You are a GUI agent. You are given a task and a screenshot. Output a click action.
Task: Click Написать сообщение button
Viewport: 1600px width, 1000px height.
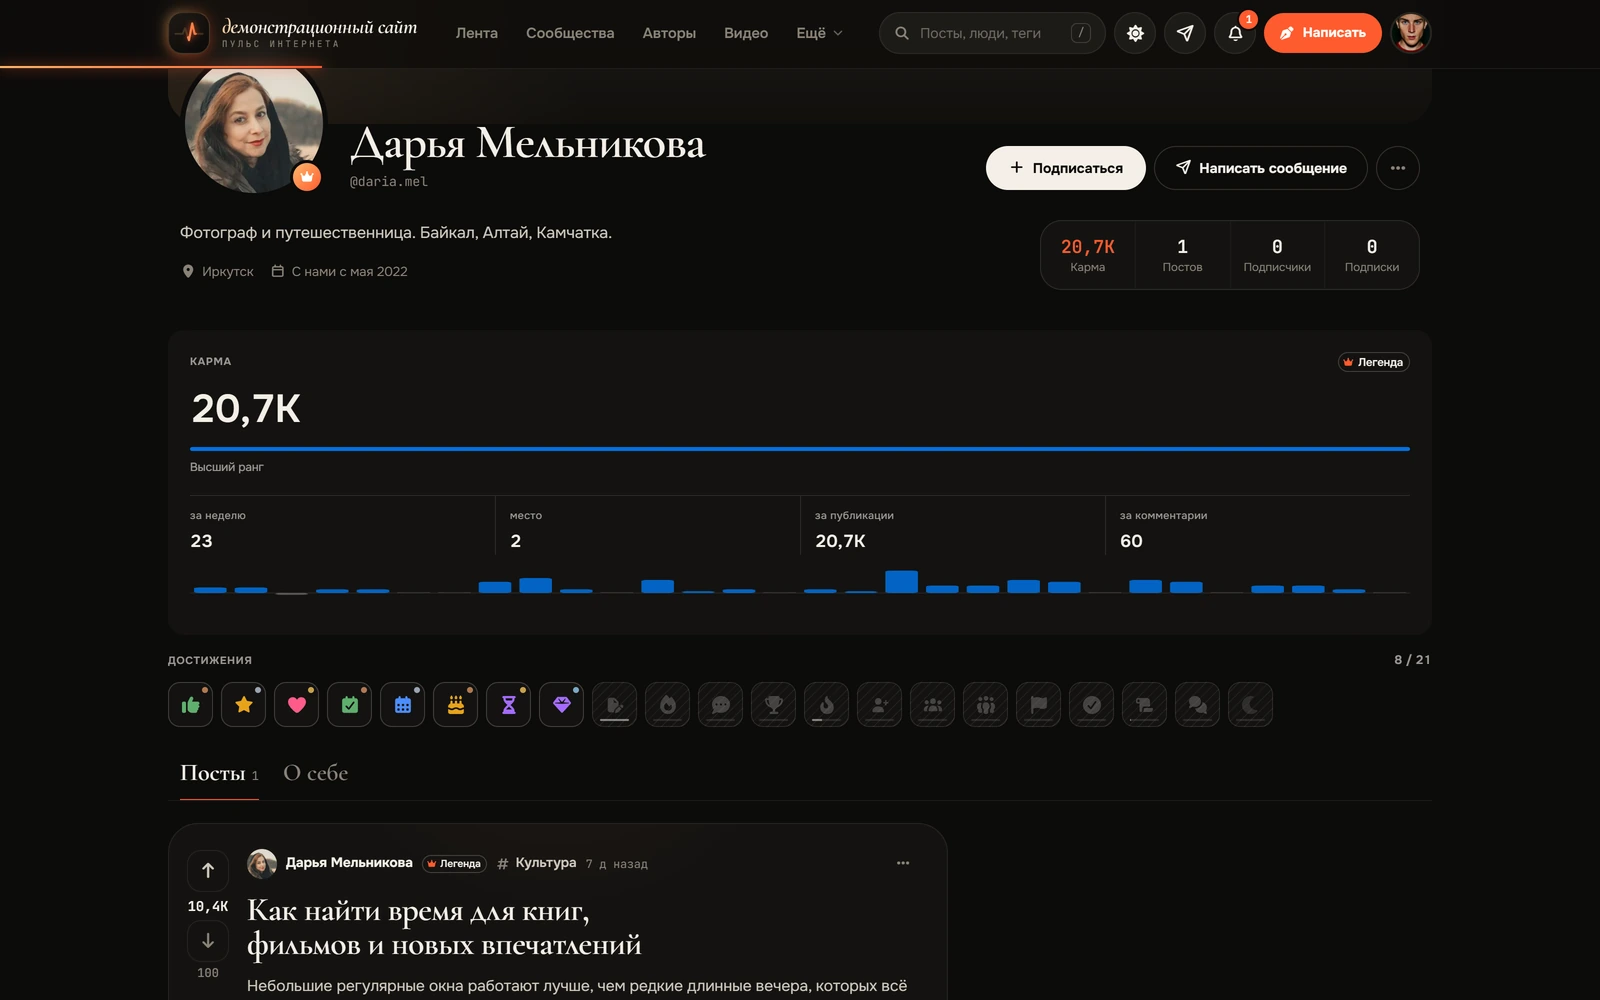click(x=1261, y=168)
